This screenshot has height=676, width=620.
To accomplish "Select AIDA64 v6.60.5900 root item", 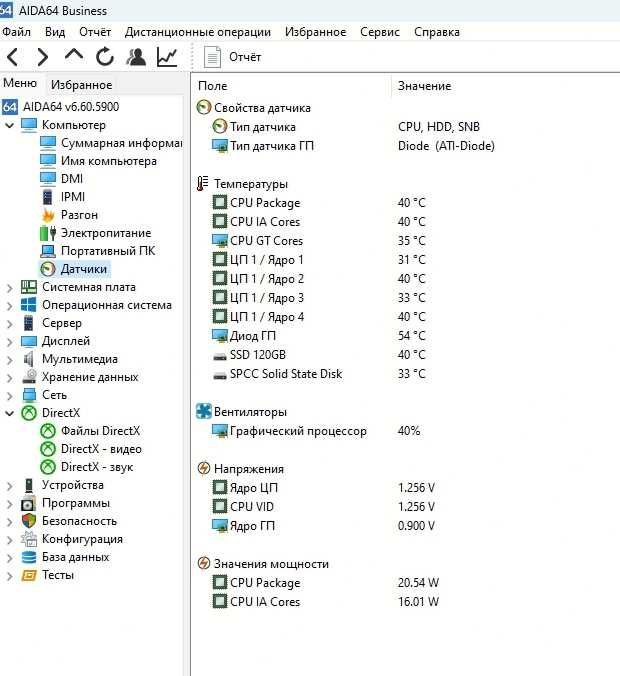I will click(x=60, y=106).
